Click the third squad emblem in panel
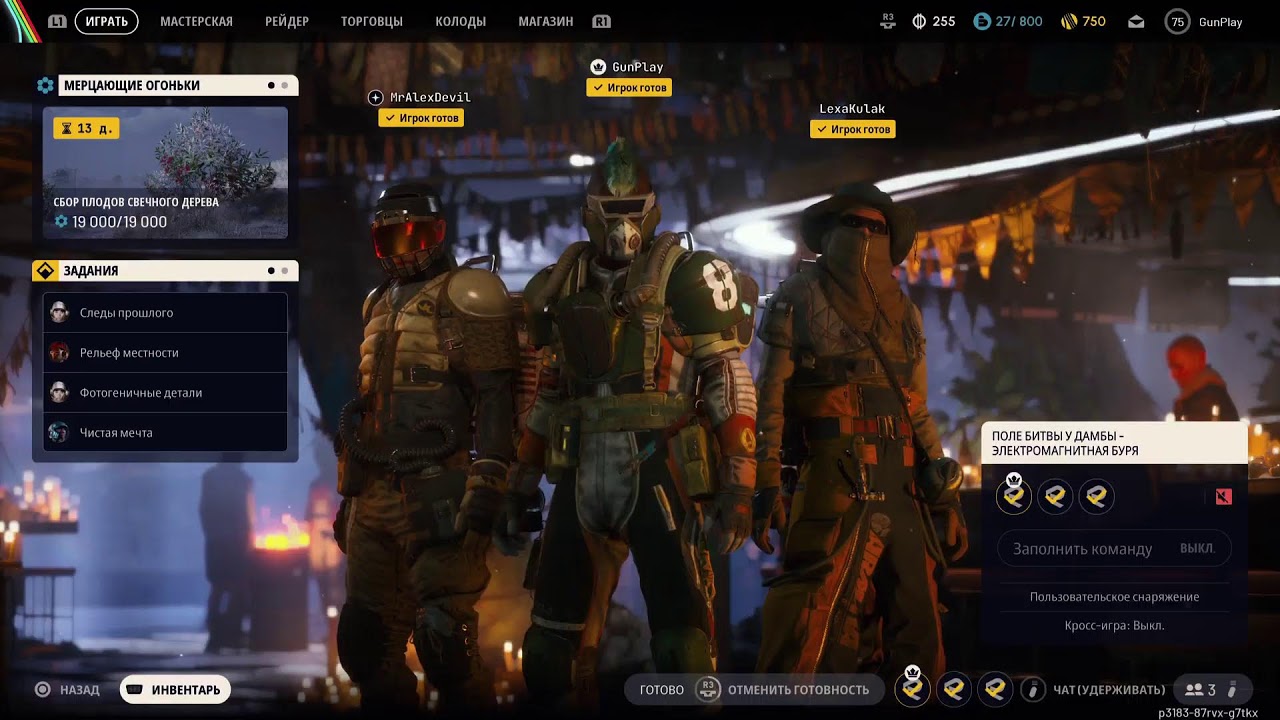1280x720 pixels. pyautogui.click(x=1096, y=496)
